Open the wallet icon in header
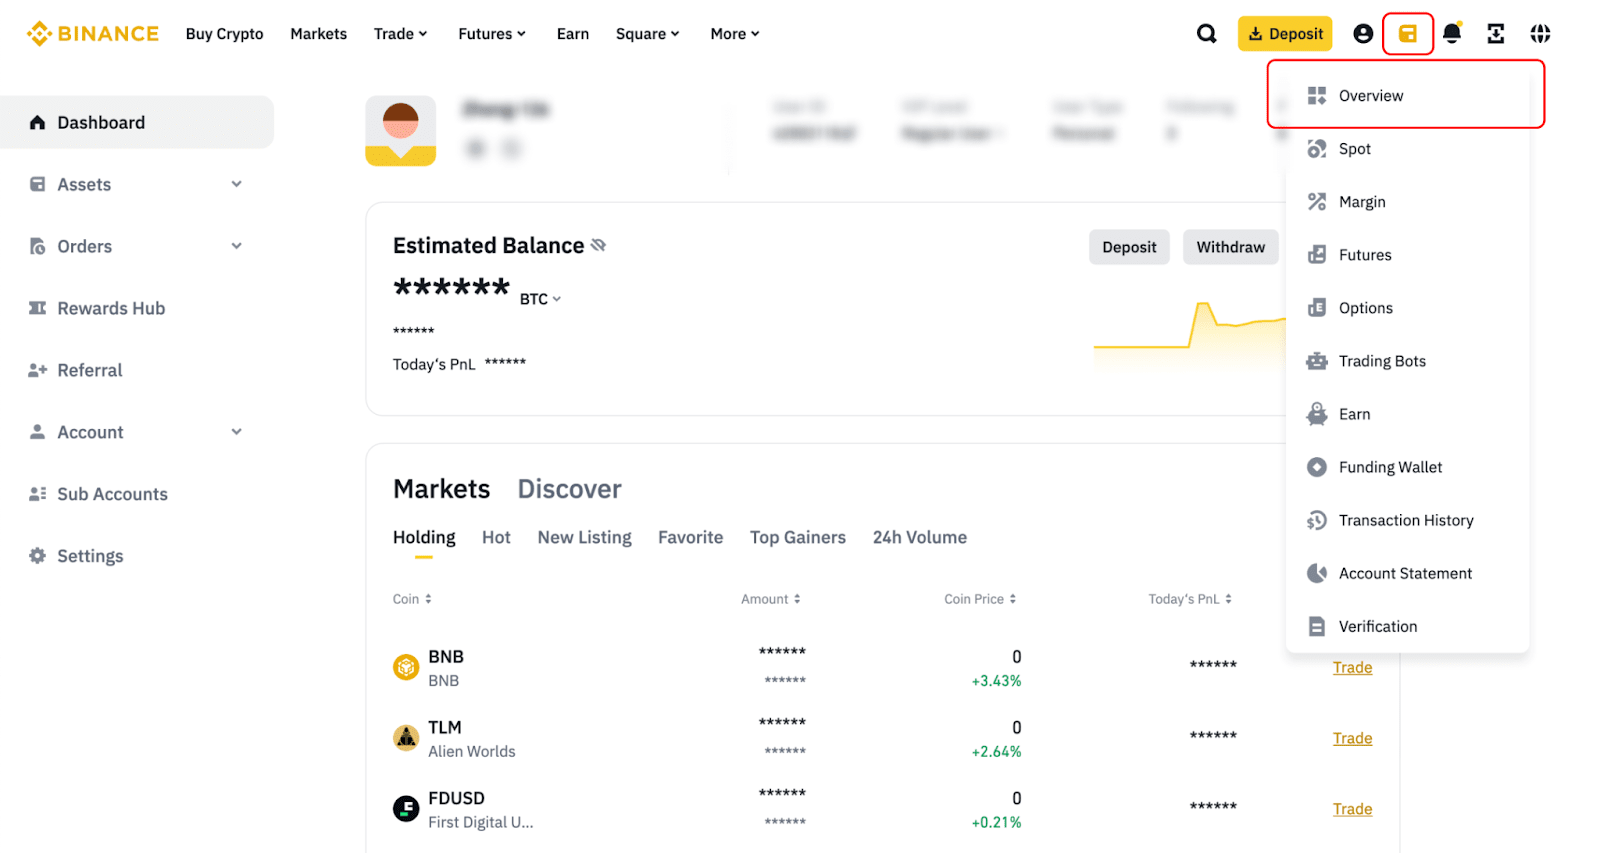1600x853 pixels. tap(1407, 34)
